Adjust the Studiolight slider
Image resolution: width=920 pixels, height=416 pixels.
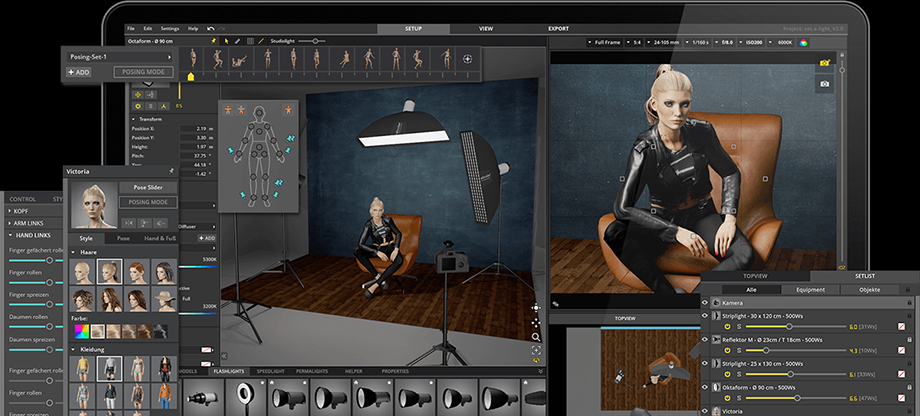coord(312,41)
